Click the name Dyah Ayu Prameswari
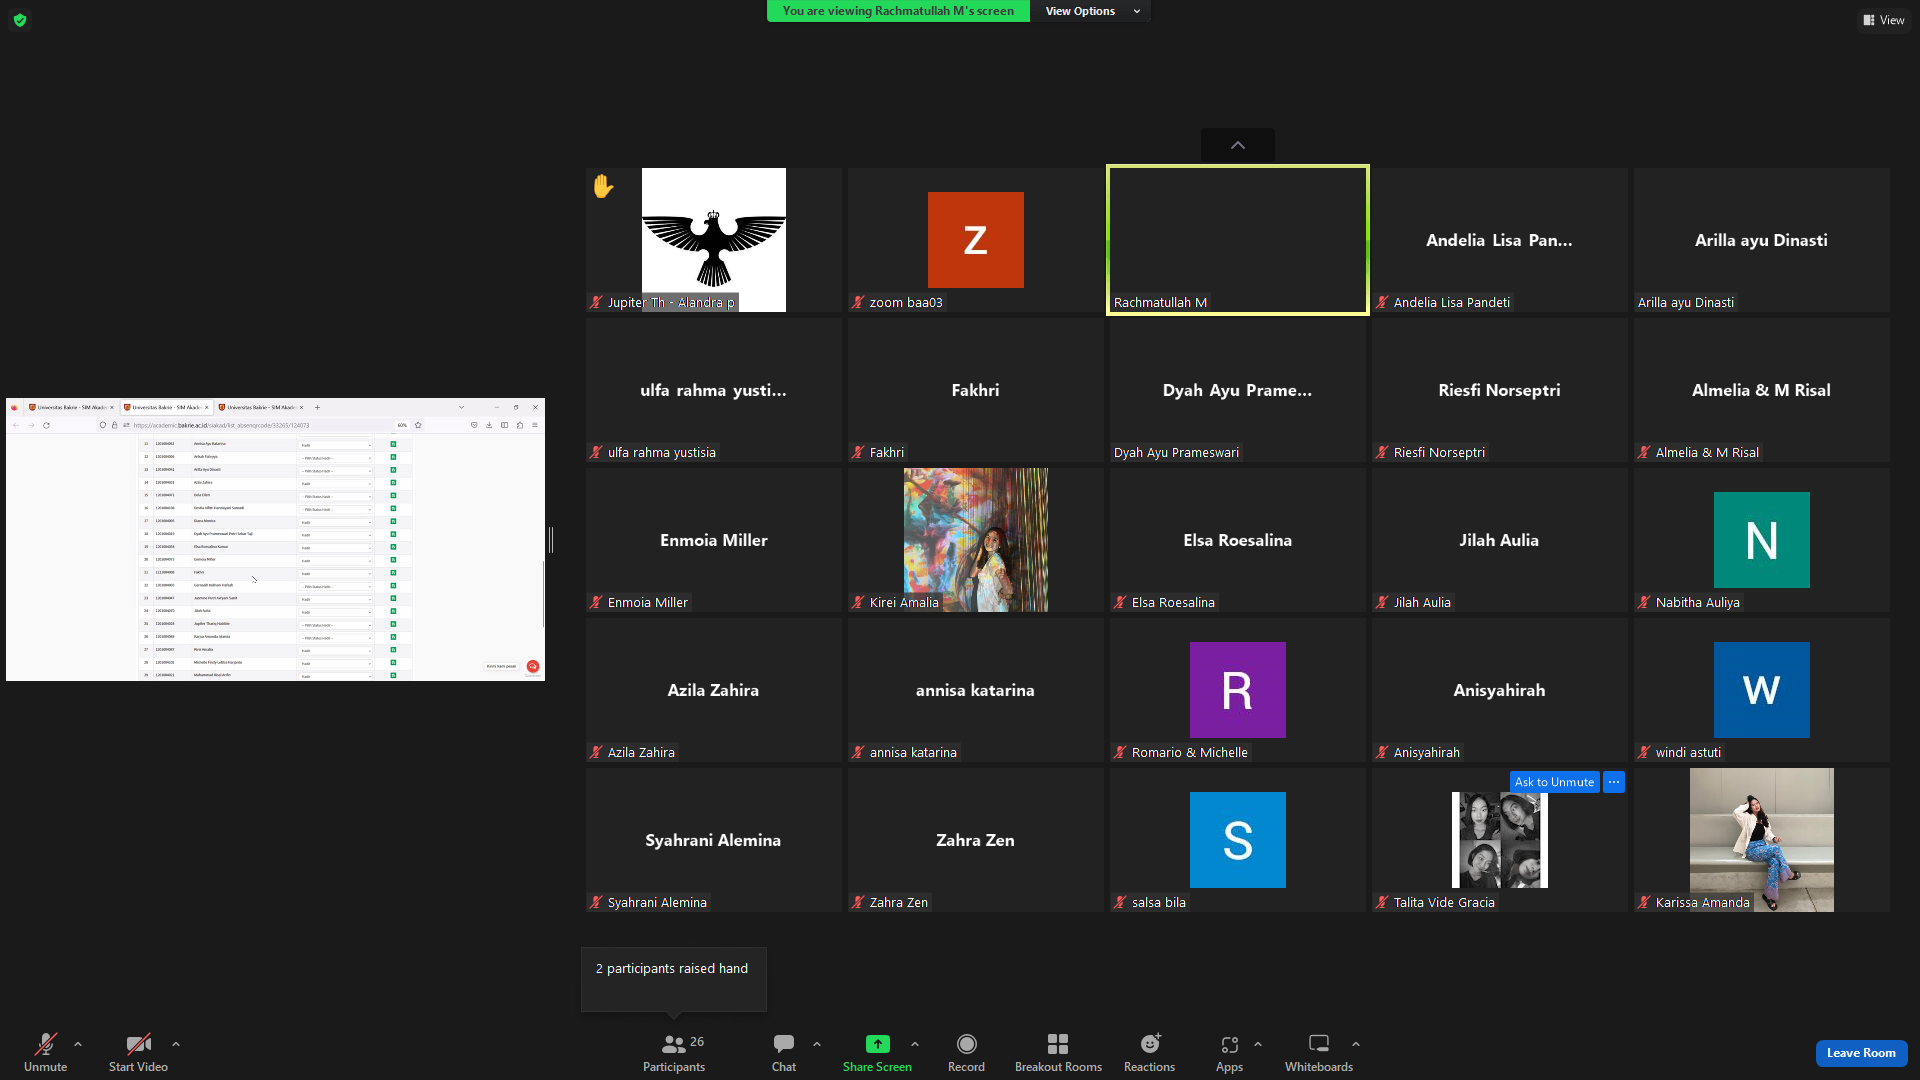The height and width of the screenshot is (1080, 1920). [1176, 452]
